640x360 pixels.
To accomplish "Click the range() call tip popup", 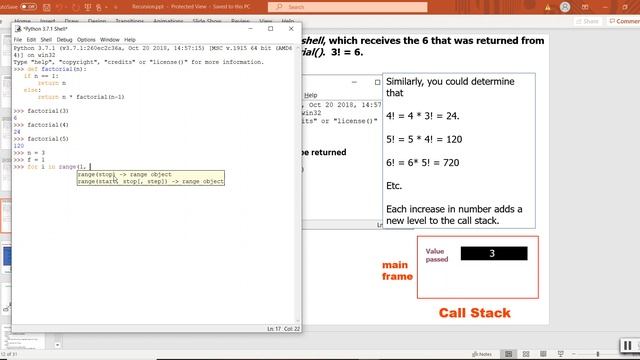I will point(151,178).
